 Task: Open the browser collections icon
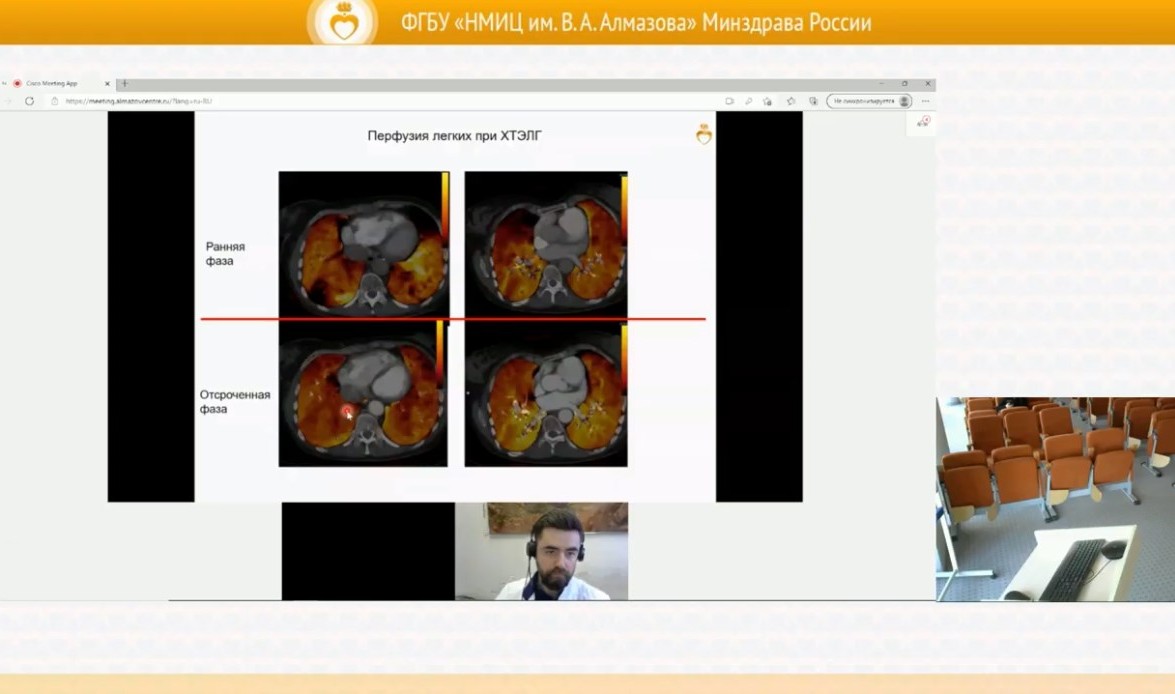812,101
